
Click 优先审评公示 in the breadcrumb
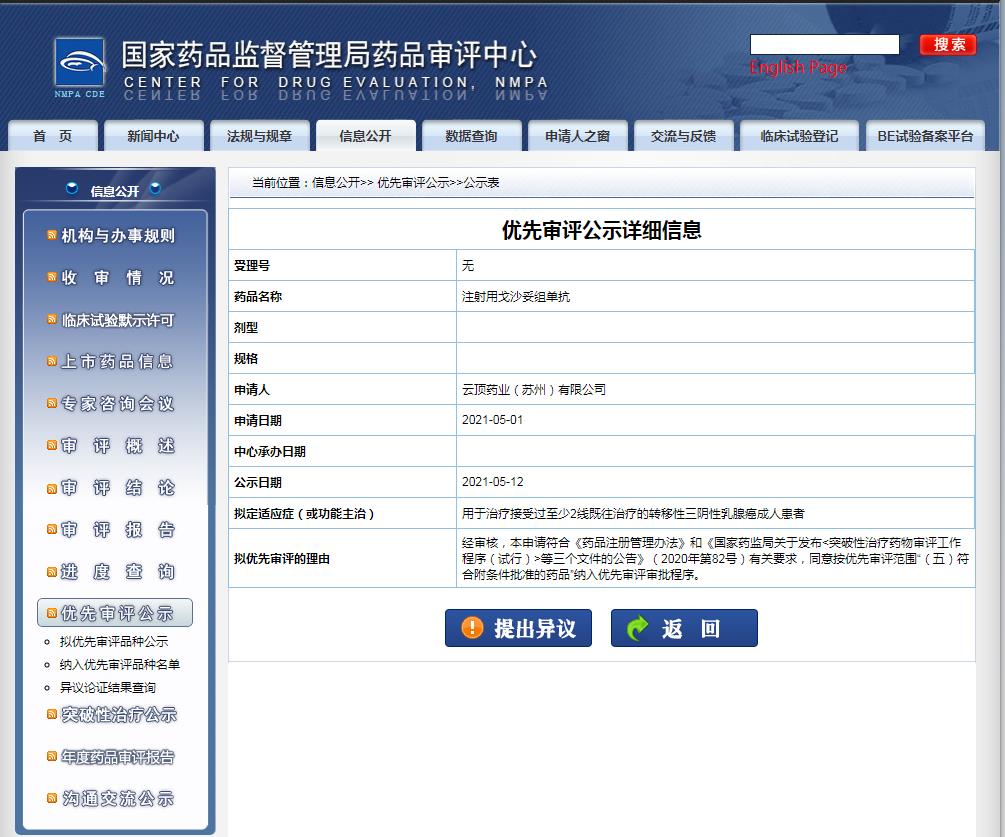coord(412,183)
